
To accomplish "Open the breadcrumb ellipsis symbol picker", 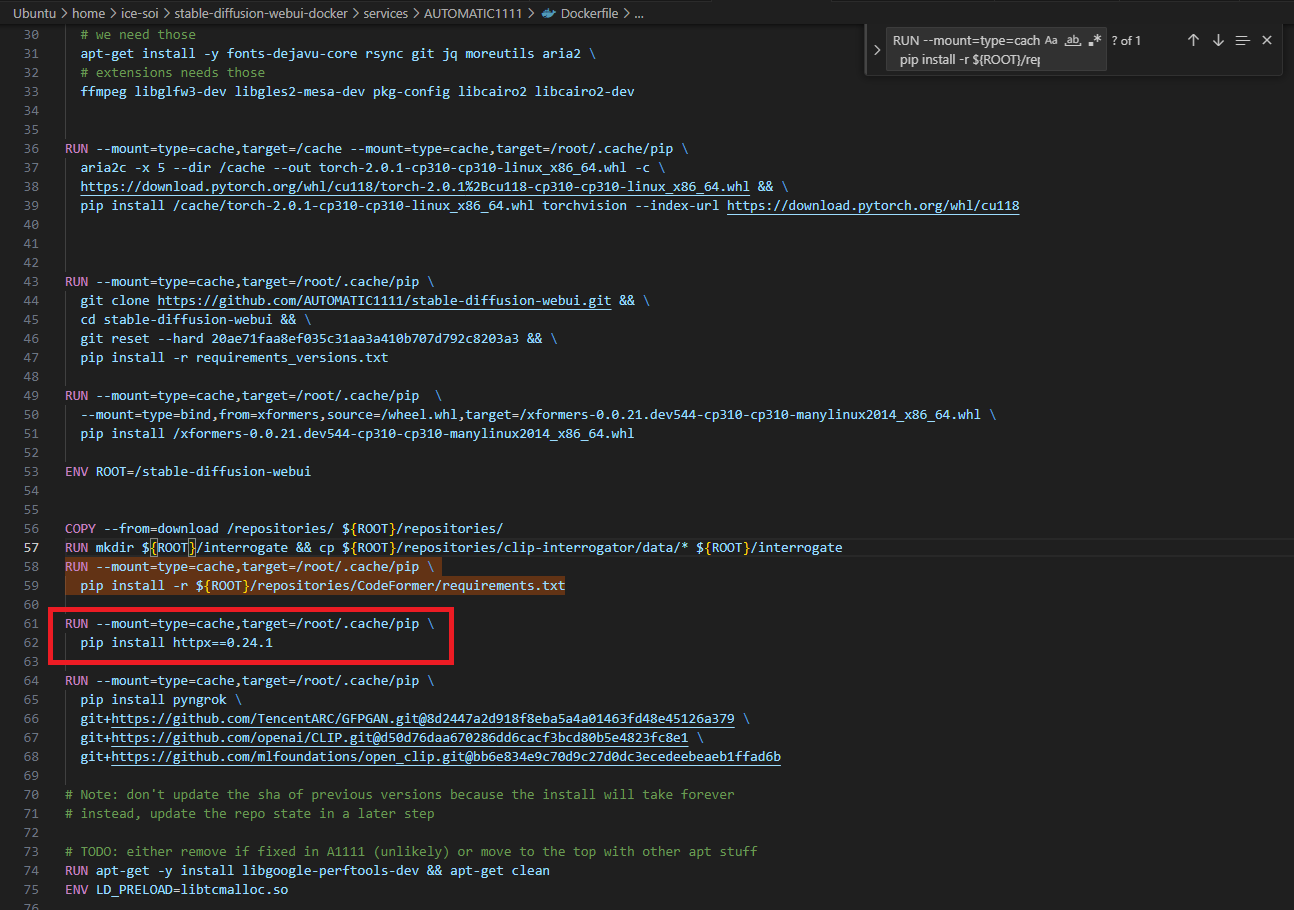I will (639, 14).
